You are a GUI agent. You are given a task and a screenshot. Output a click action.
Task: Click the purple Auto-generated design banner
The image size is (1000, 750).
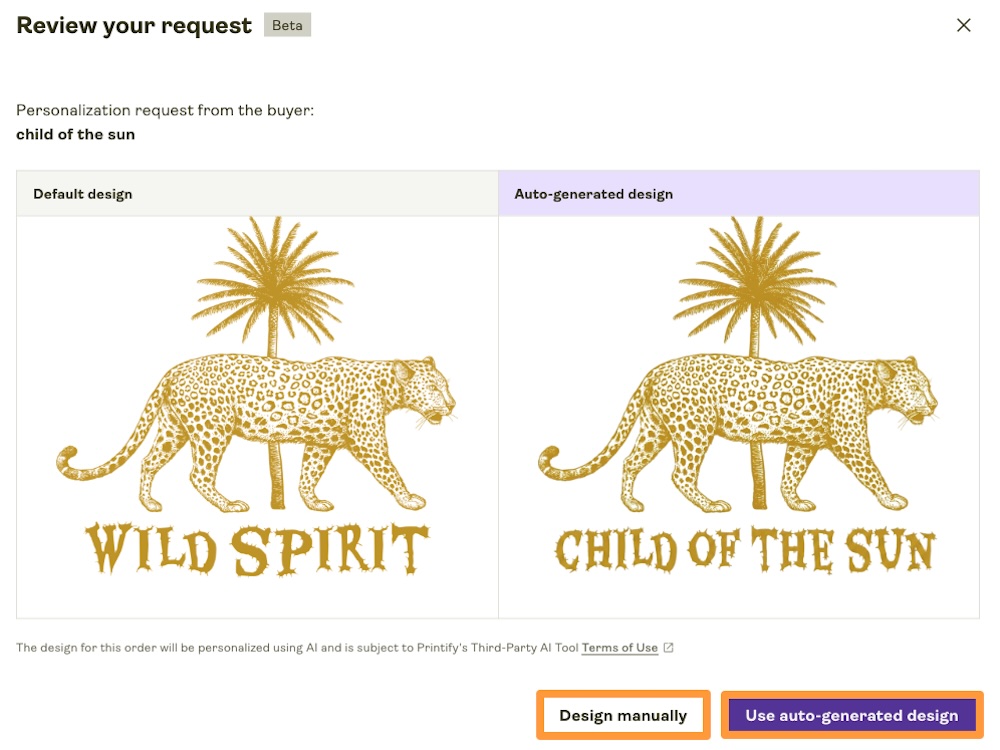pos(739,193)
